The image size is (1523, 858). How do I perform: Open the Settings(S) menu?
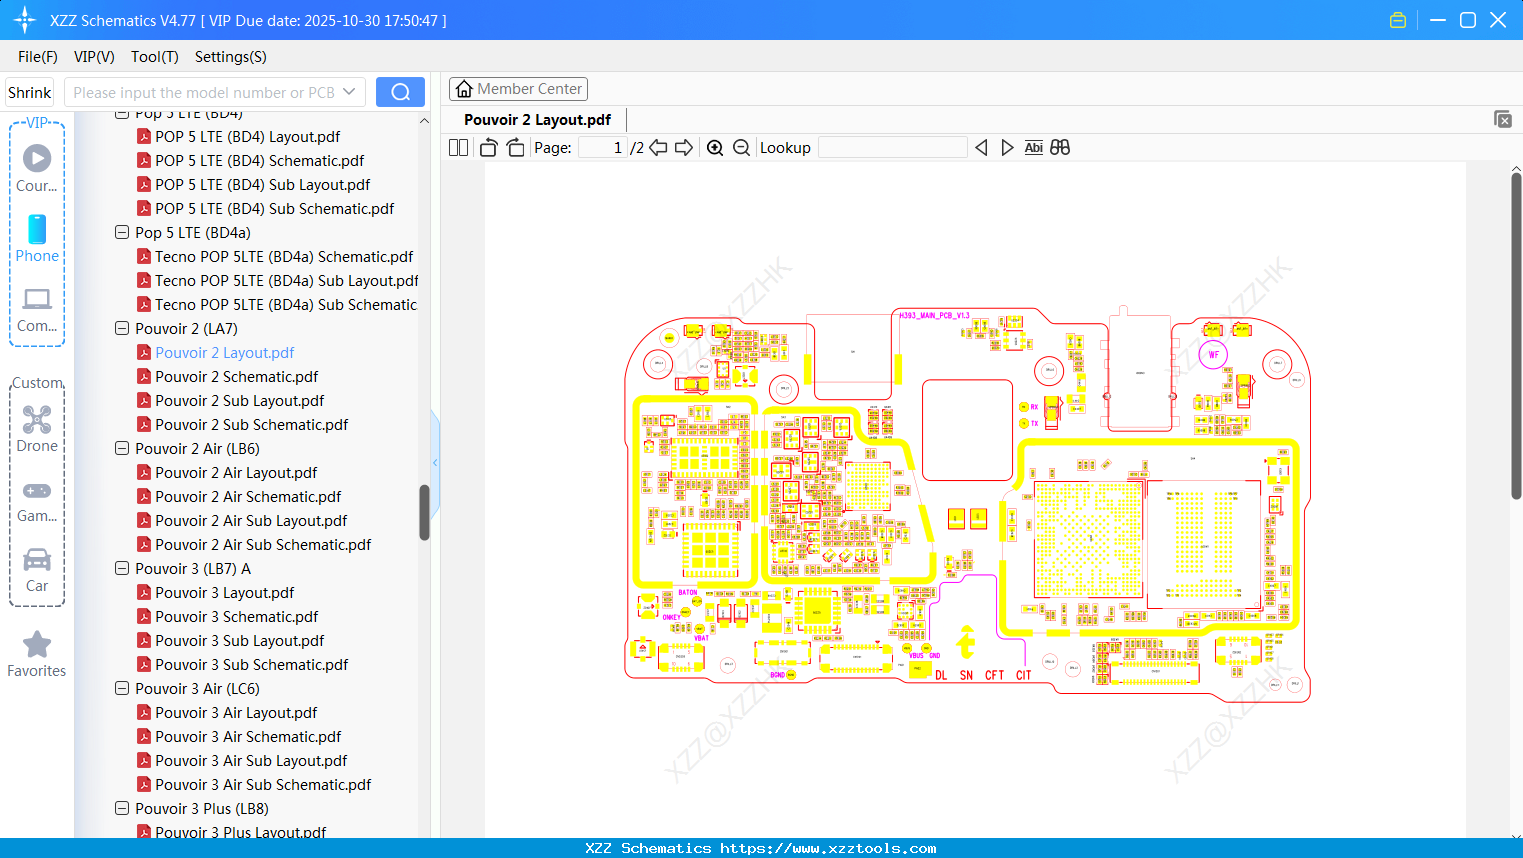[x=230, y=57]
